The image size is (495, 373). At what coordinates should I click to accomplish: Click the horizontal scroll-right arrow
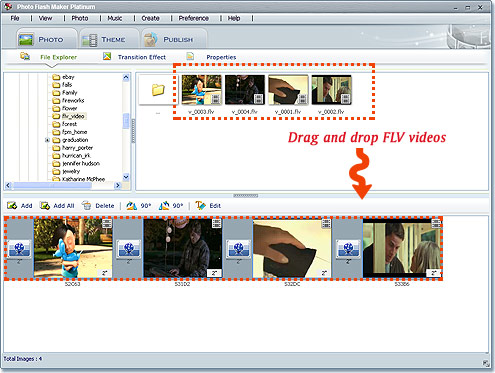(x=117, y=185)
